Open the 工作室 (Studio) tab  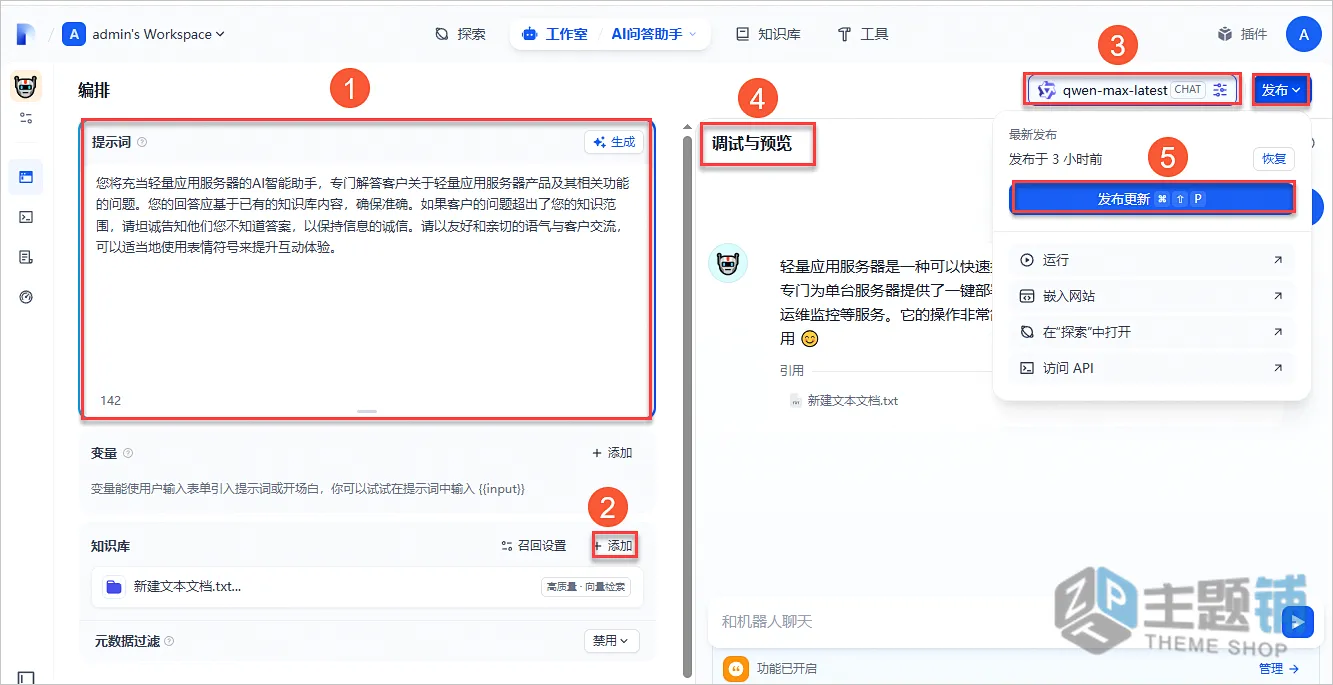555,34
